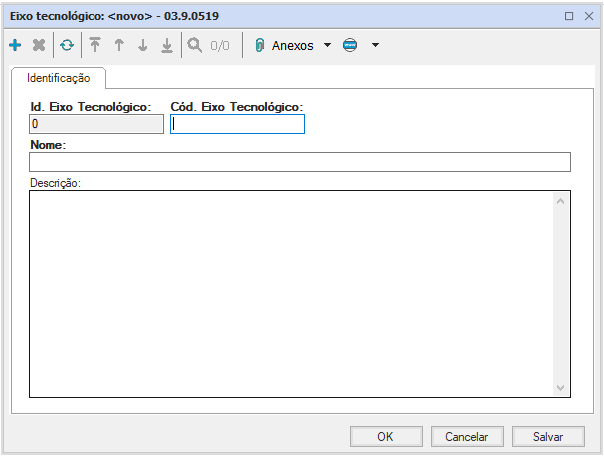Screen dimensions: 604x457
Task: Click the Anexos paperclip icon
Action: coord(259,45)
